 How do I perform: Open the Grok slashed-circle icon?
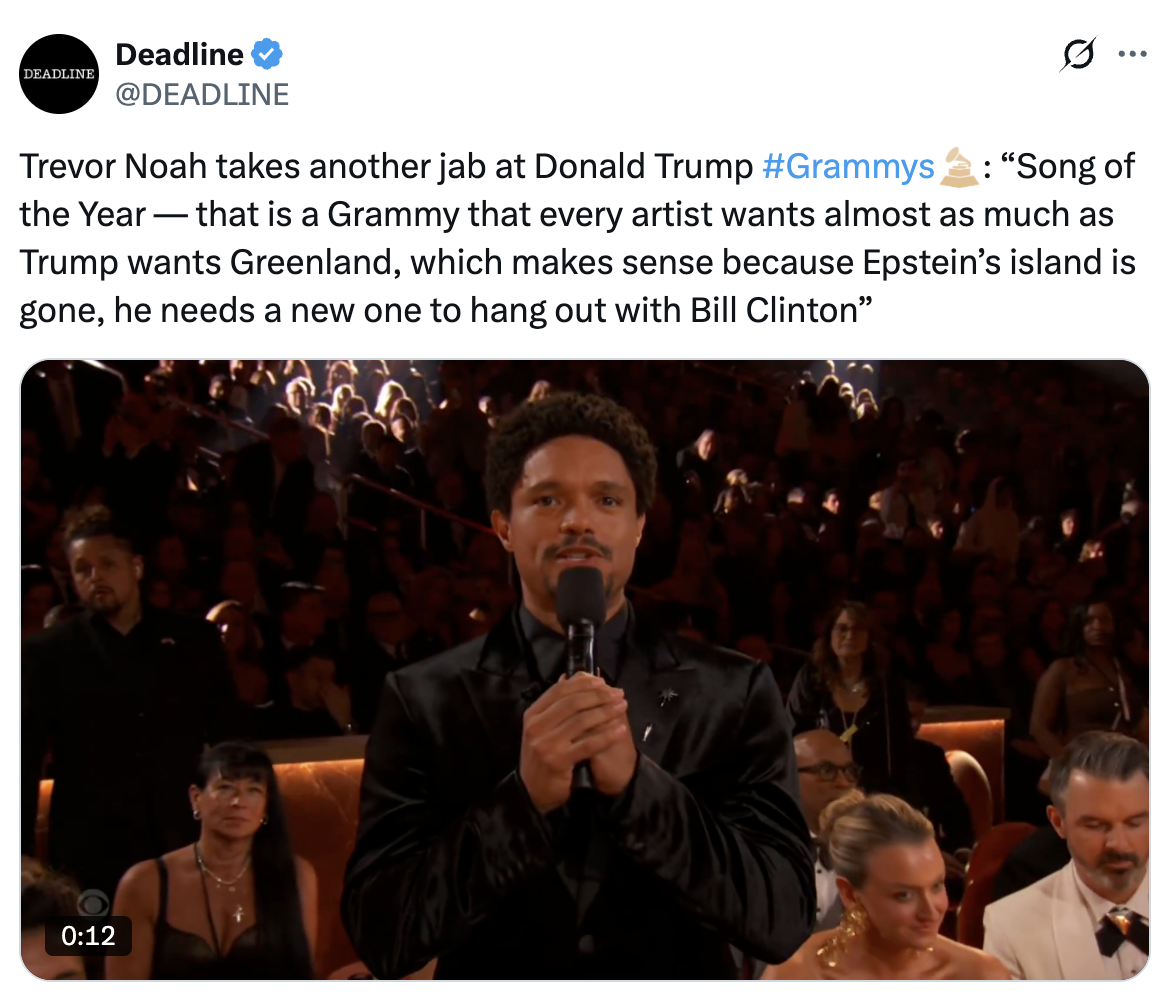(x=1077, y=55)
